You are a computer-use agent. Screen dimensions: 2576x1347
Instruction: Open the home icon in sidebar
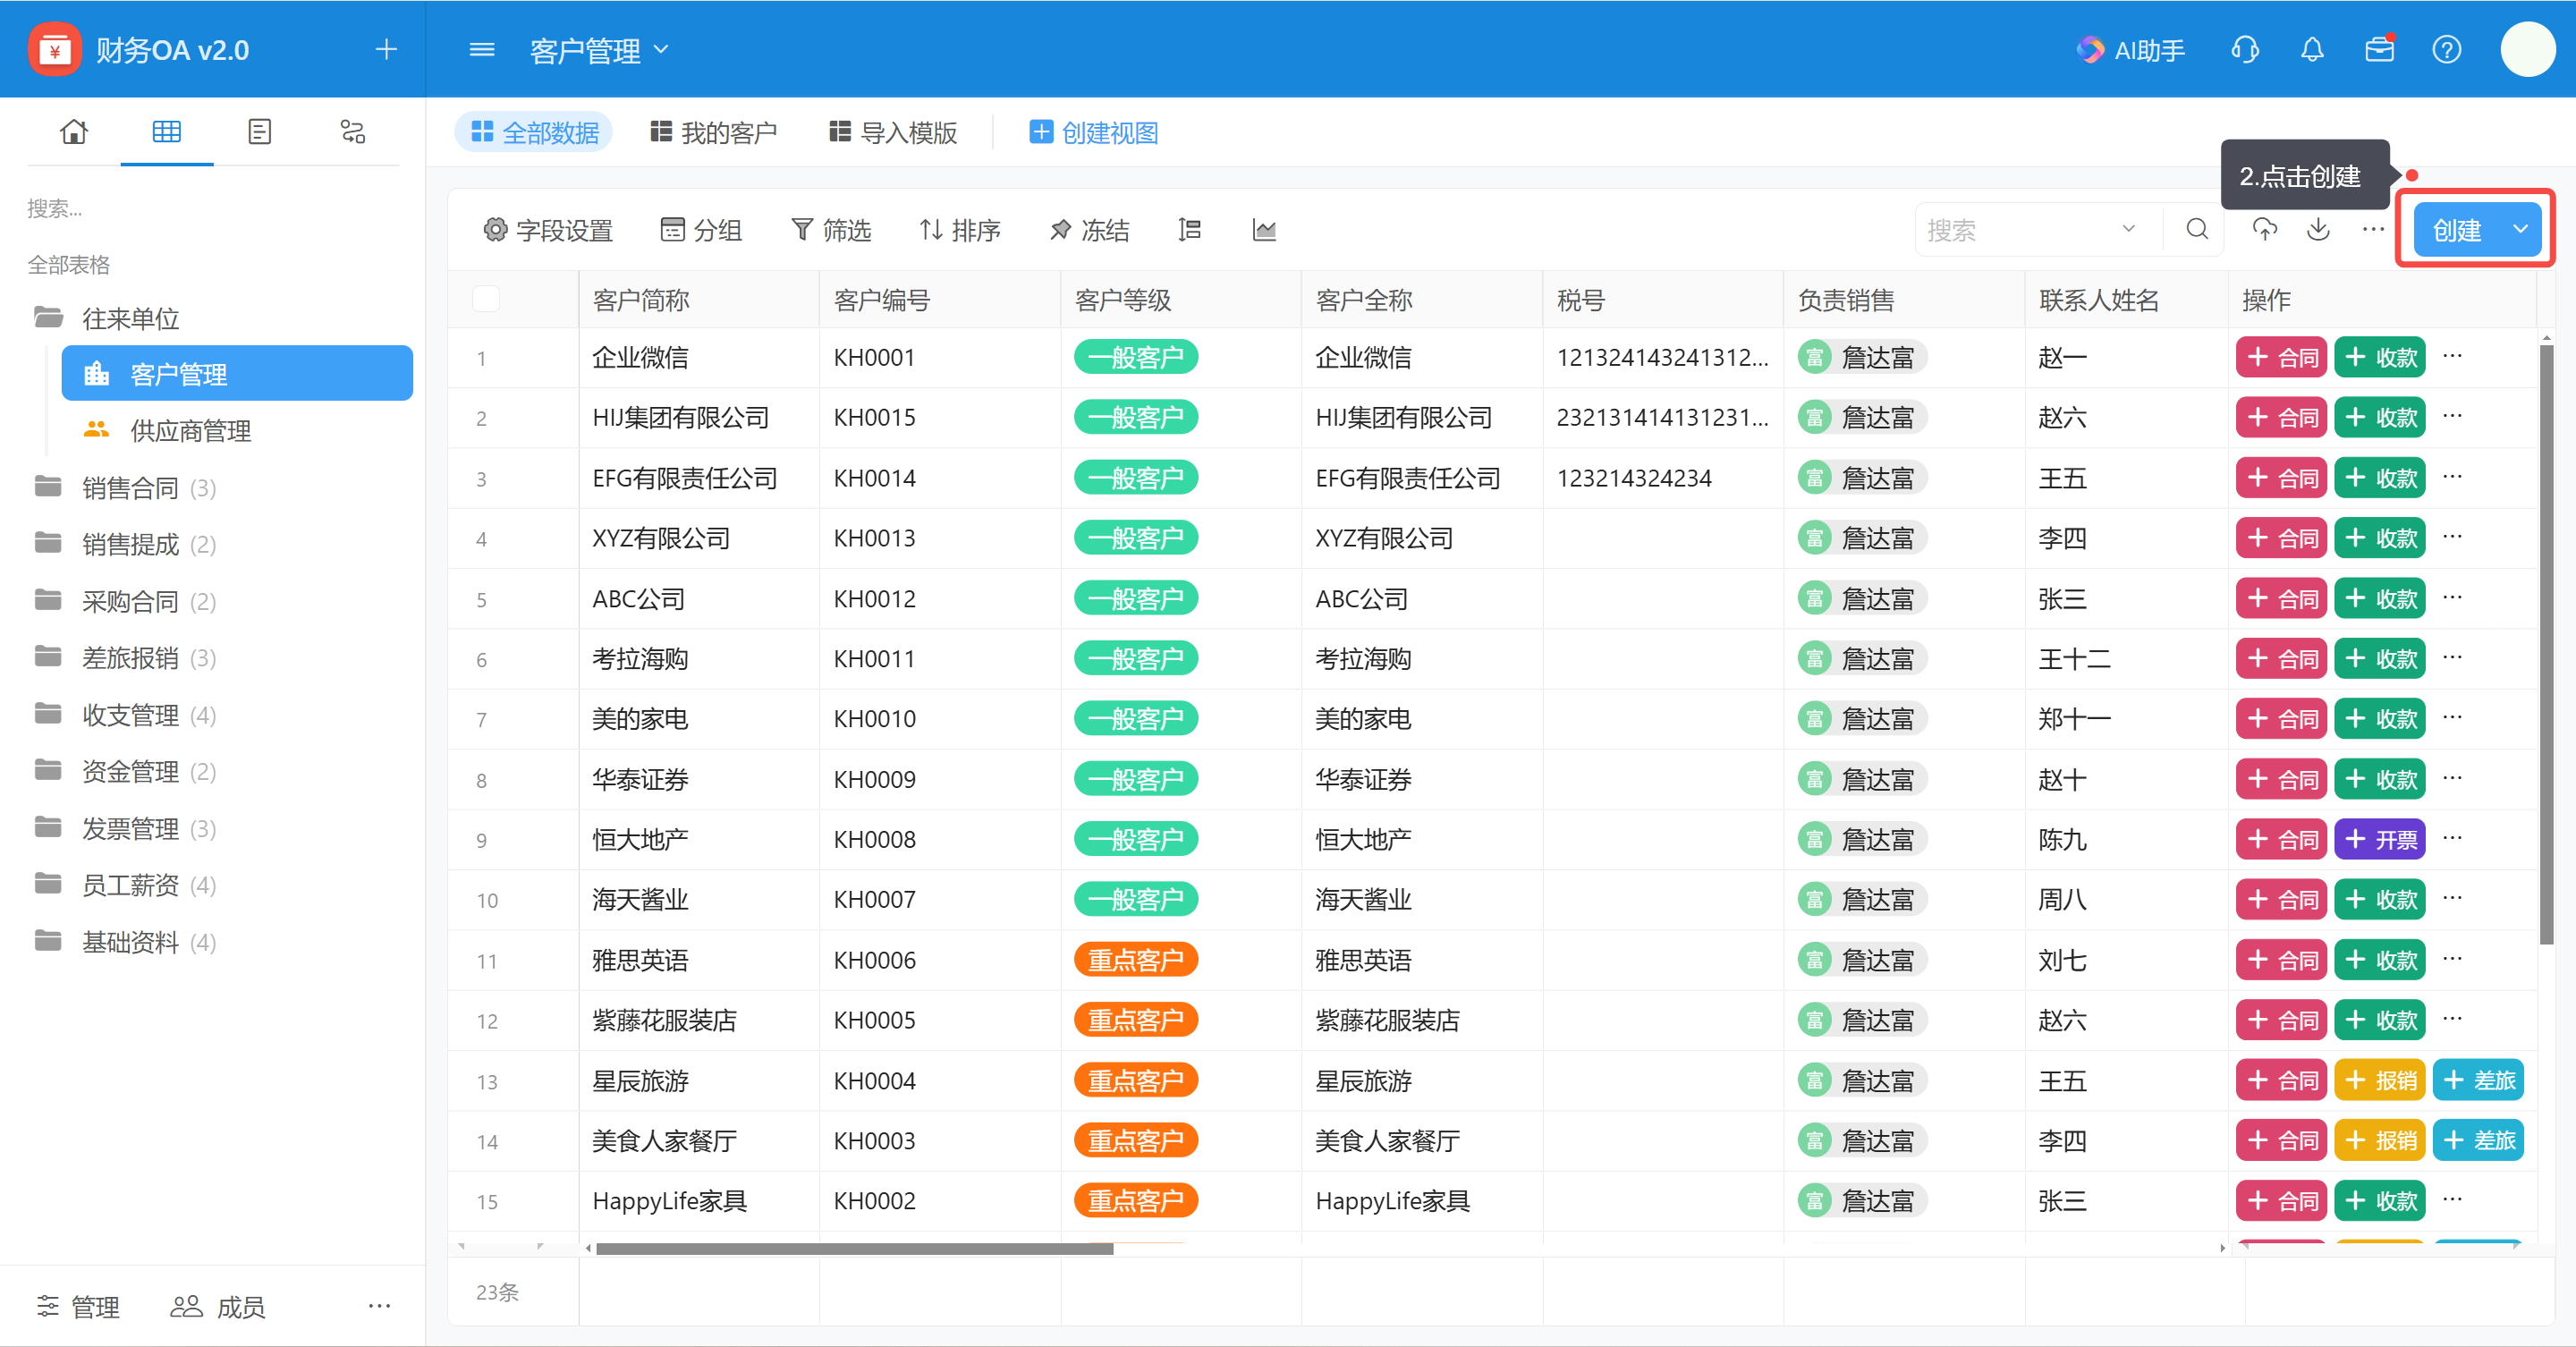point(74,132)
